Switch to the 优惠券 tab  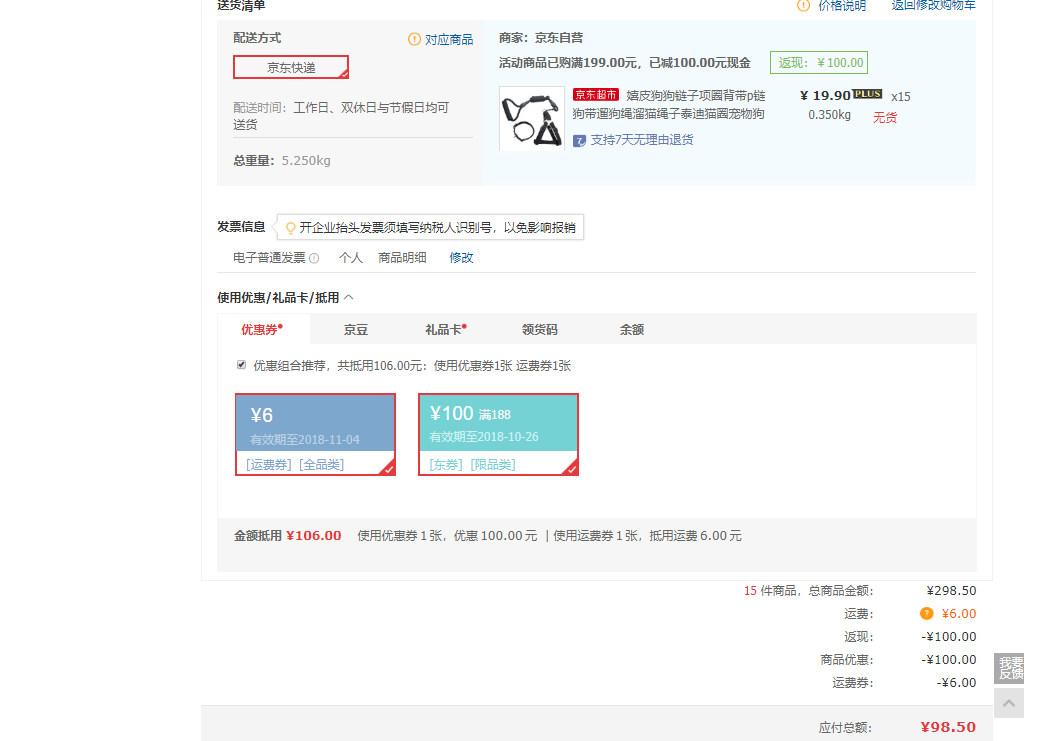[x=262, y=329]
